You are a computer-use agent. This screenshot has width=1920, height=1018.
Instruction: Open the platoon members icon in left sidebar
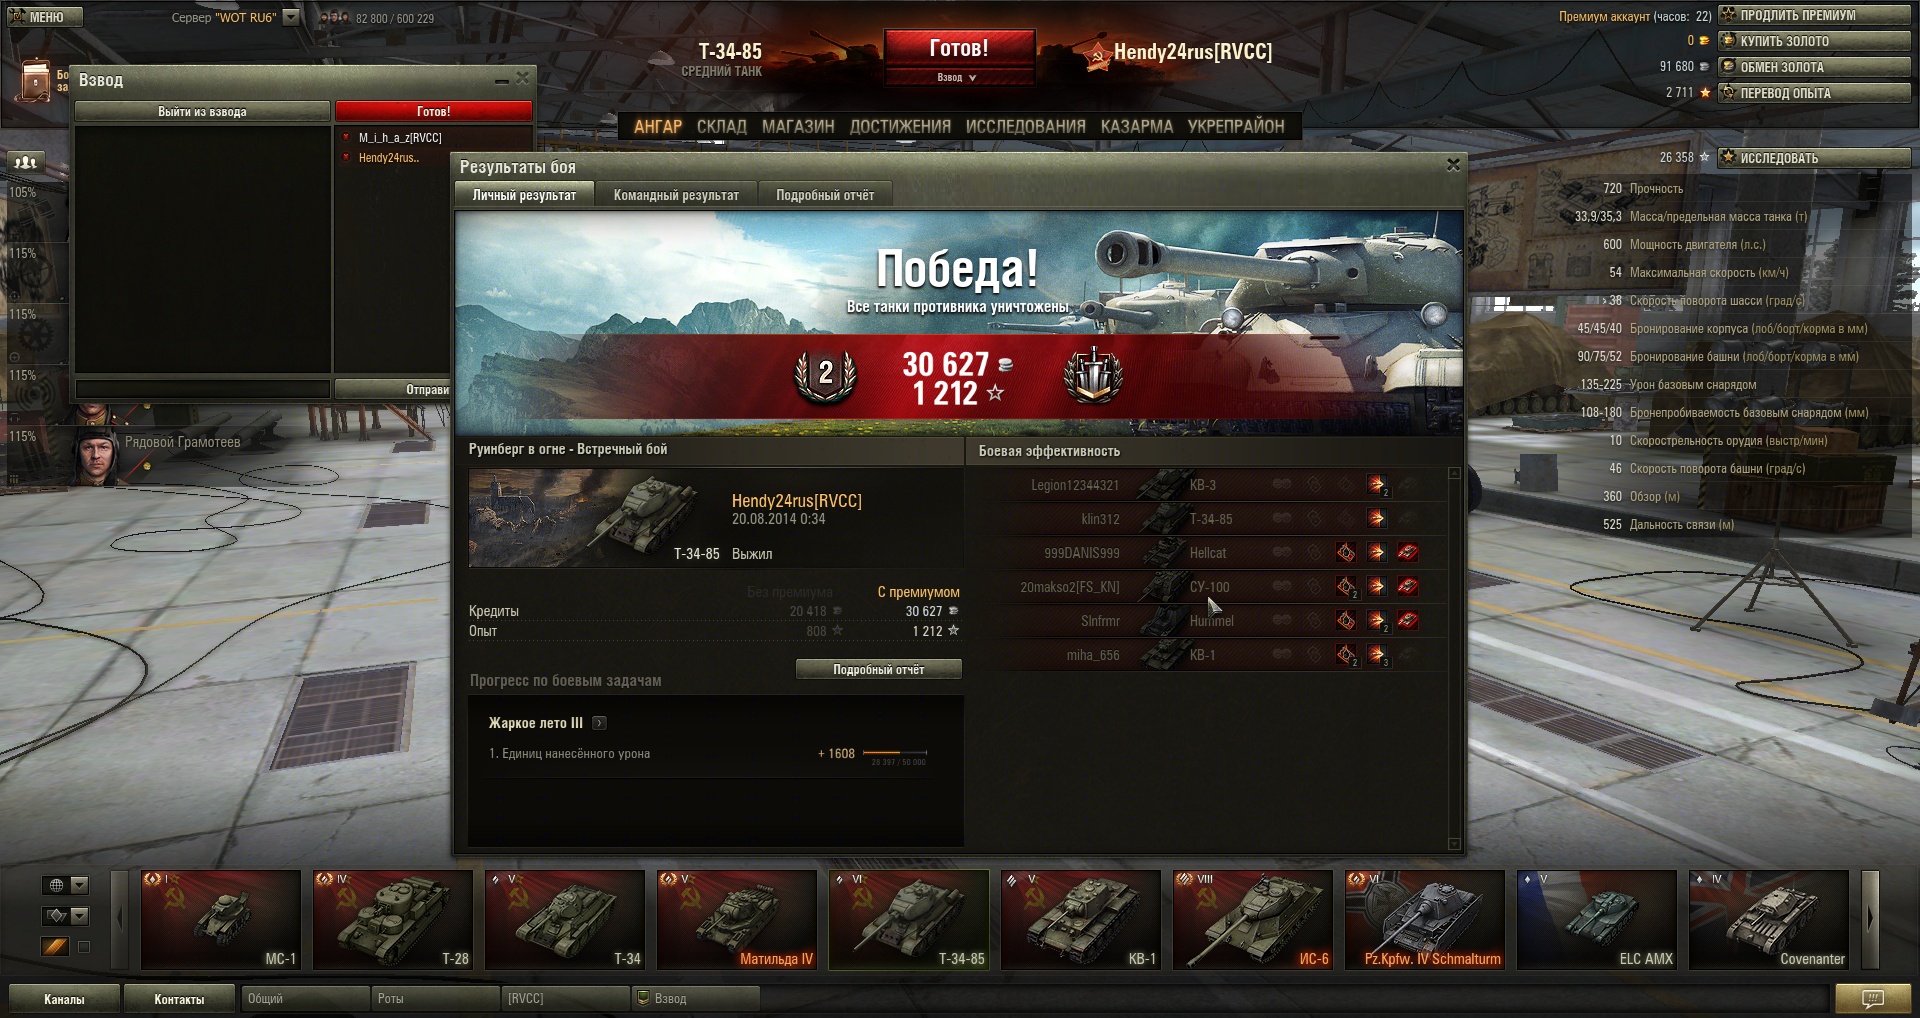tap(25, 161)
